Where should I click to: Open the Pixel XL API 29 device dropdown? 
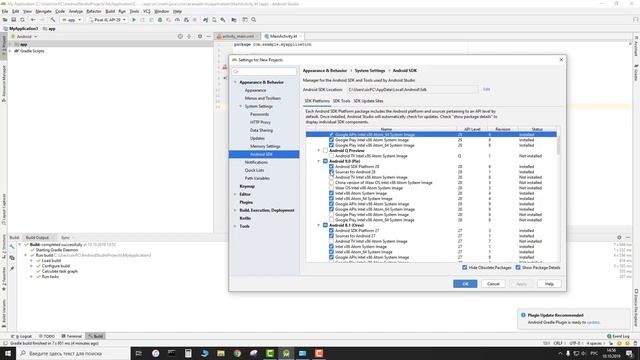[107, 20]
